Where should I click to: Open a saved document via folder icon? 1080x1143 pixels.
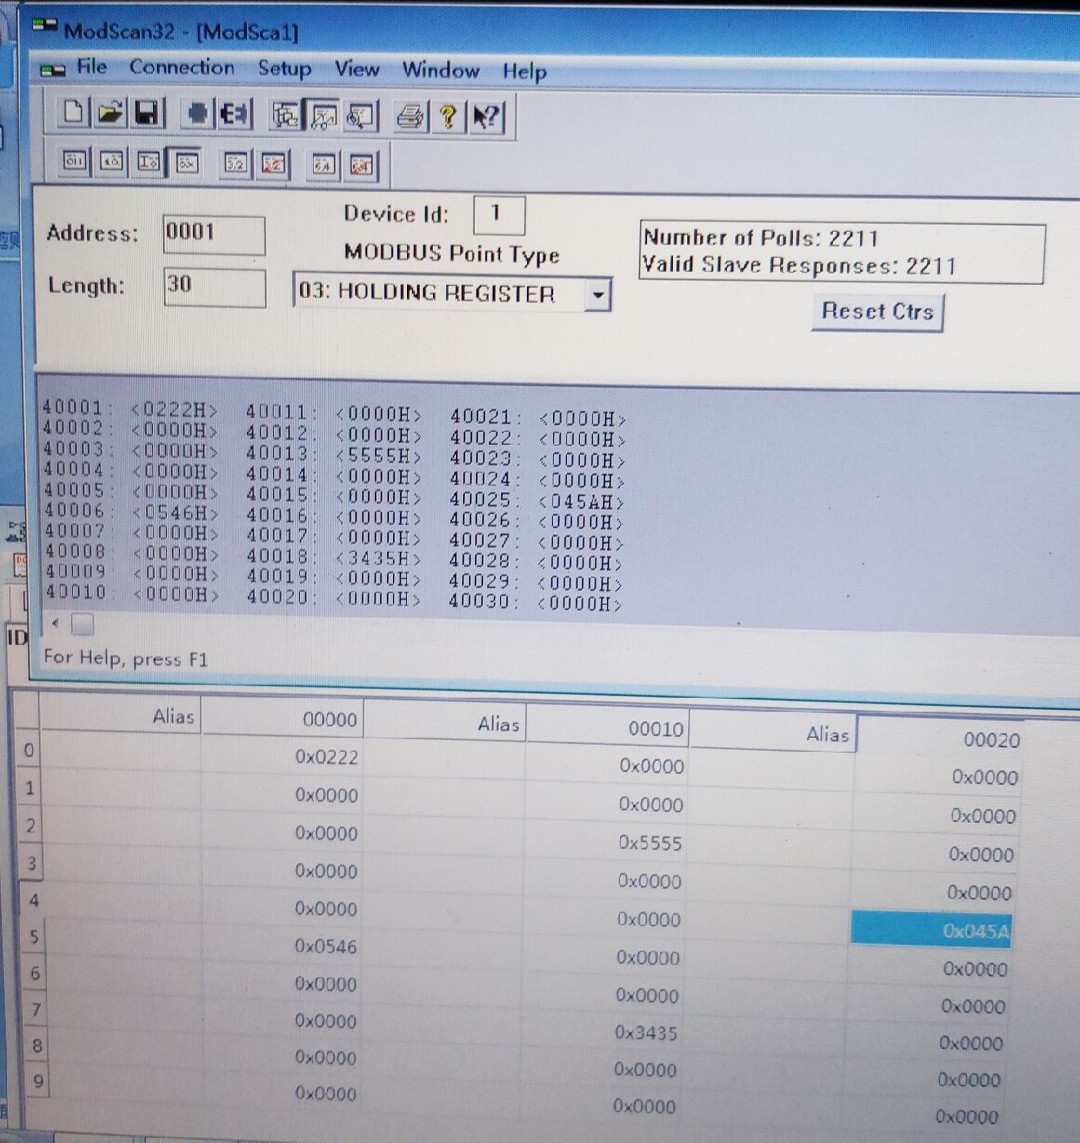click(x=109, y=112)
